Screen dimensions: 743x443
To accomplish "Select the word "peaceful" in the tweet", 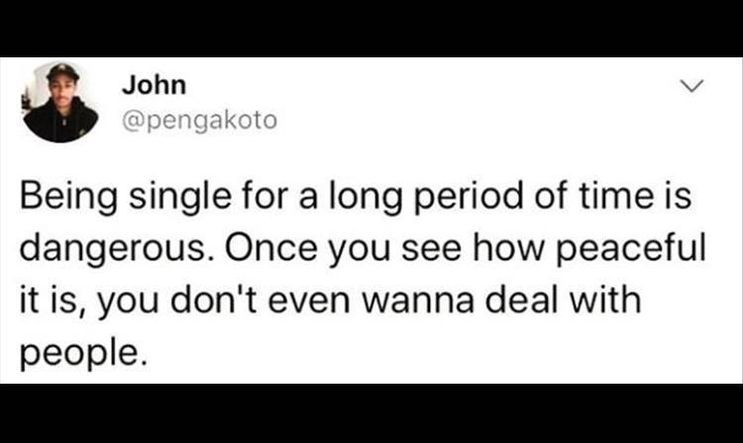I will (631, 250).
